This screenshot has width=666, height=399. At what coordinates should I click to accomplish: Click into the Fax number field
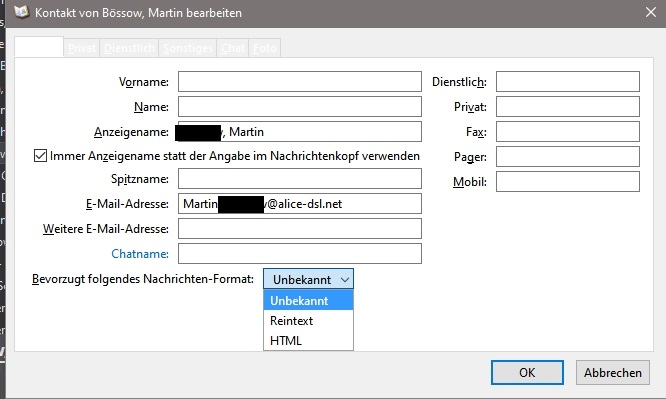tap(568, 132)
